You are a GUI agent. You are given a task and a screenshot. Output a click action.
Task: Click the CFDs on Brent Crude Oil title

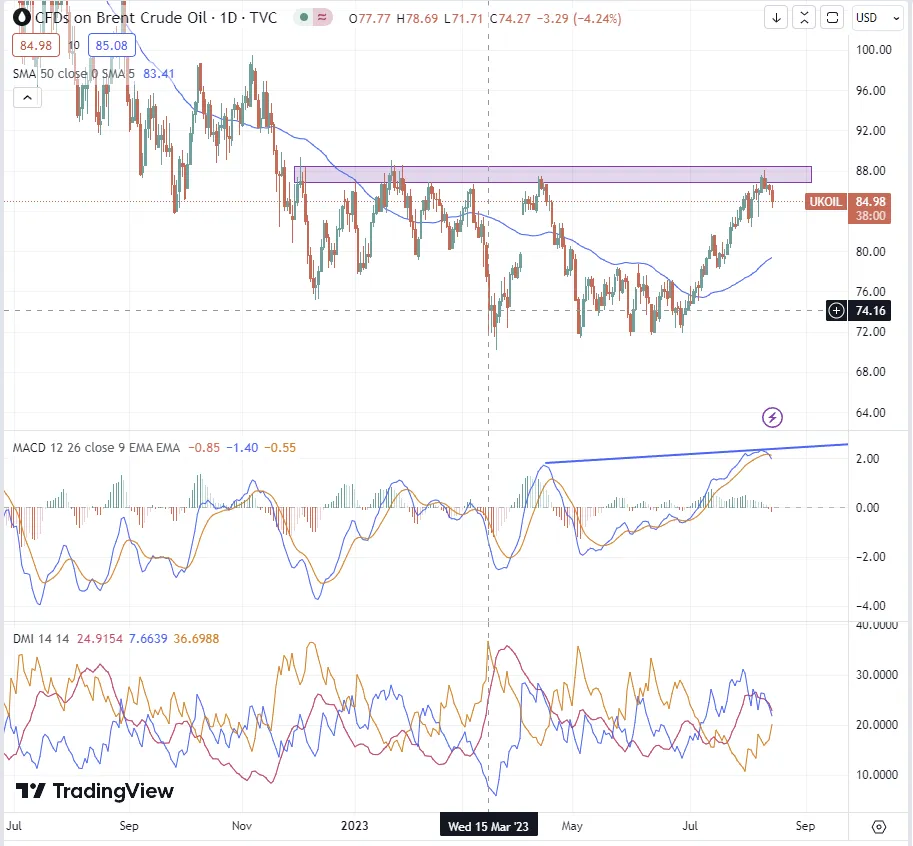[x=156, y=17]
